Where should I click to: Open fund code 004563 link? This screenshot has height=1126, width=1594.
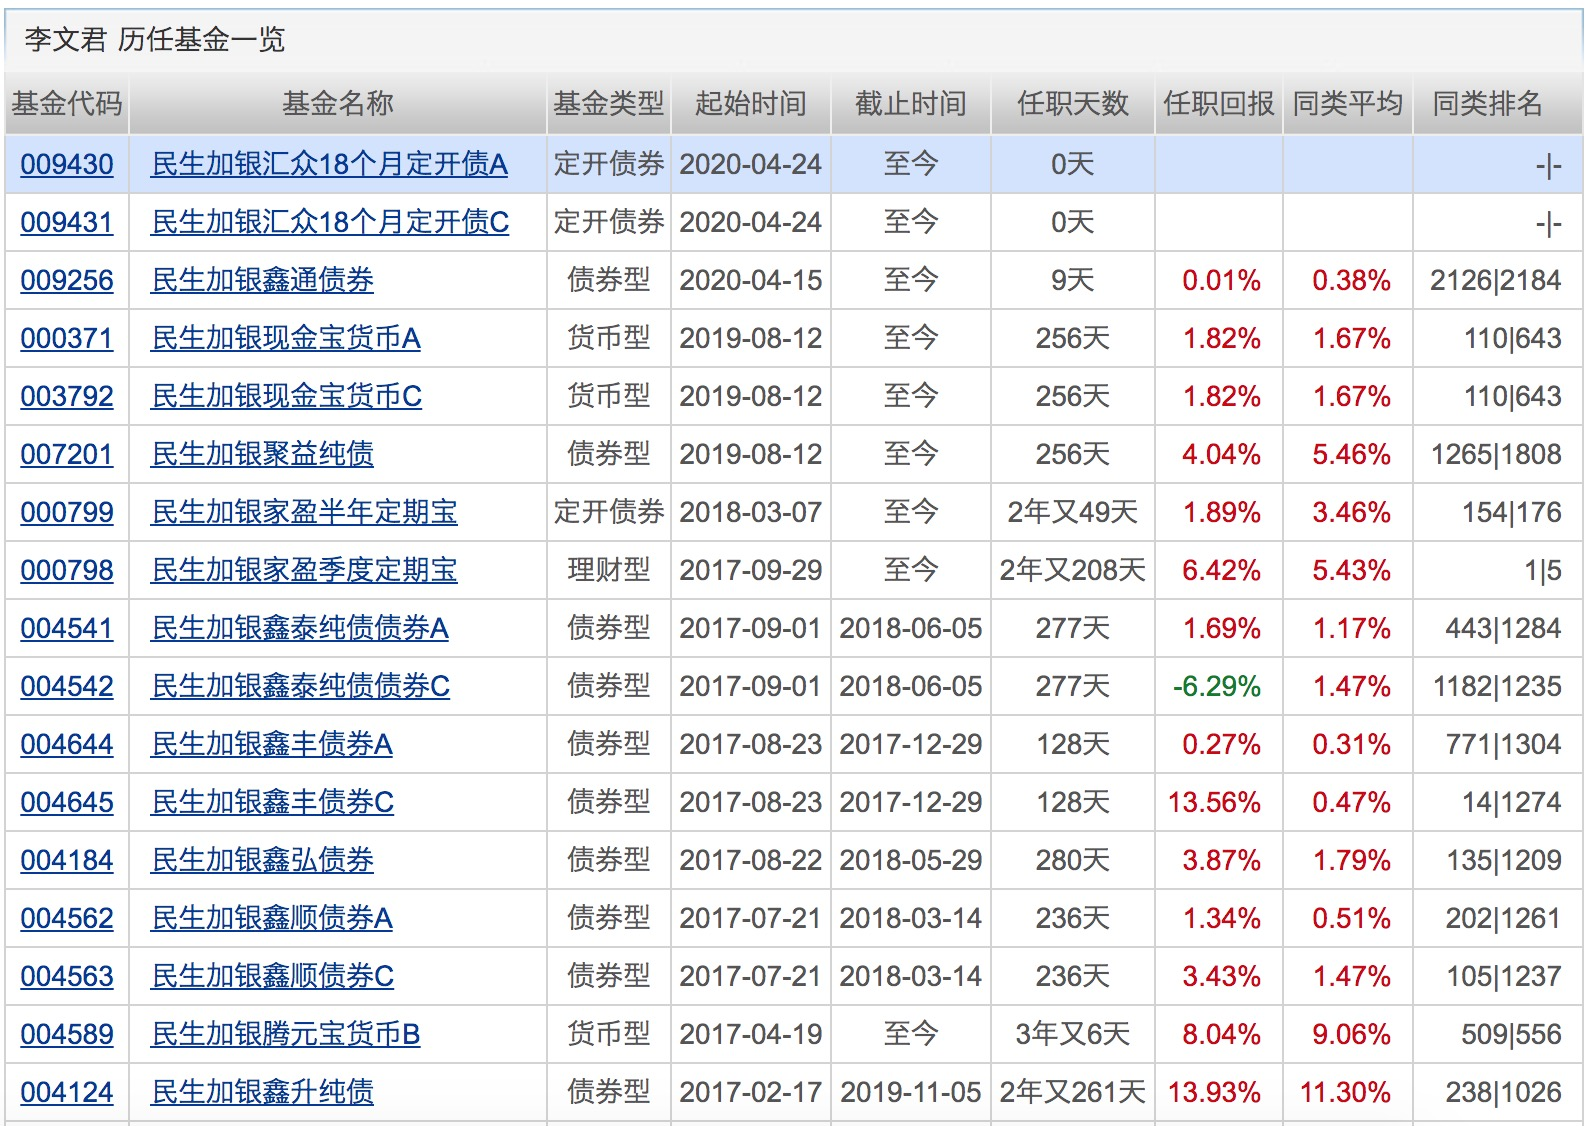click(x=67, y=976)
